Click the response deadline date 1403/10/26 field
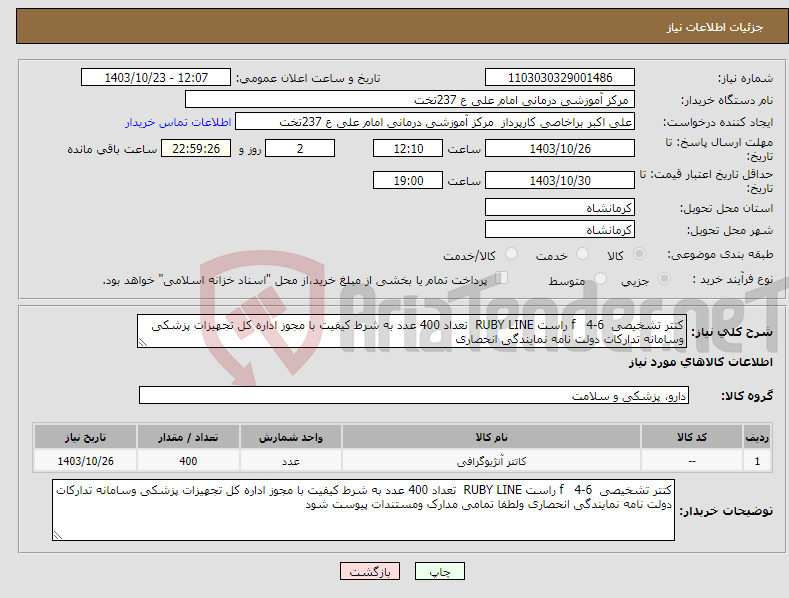The width and height of the screenshot is (789, 598). click(x=560, y=148)
